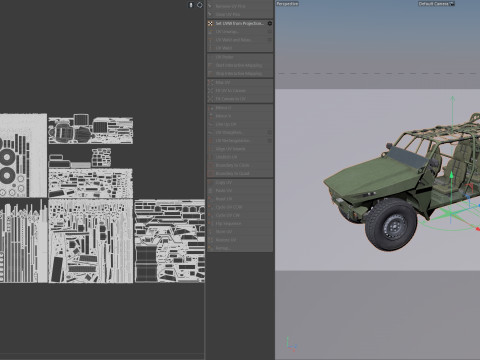Click the rightmost bottom UV tile
This screenshot has height=360, width=480.
point(169,241)
